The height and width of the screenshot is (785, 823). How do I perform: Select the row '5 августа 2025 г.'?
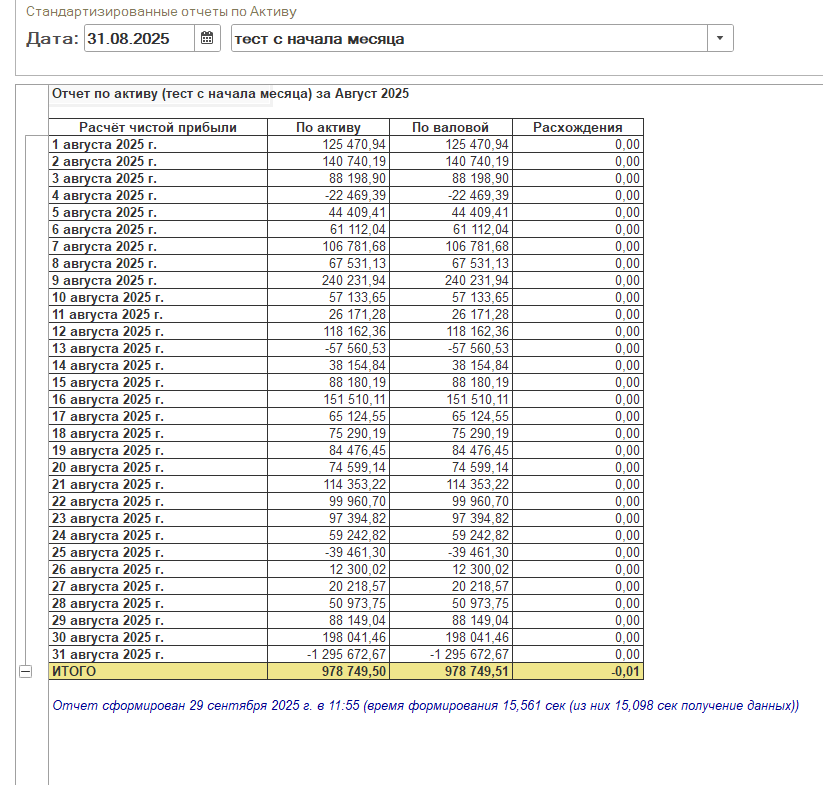(x=346, y=213)
